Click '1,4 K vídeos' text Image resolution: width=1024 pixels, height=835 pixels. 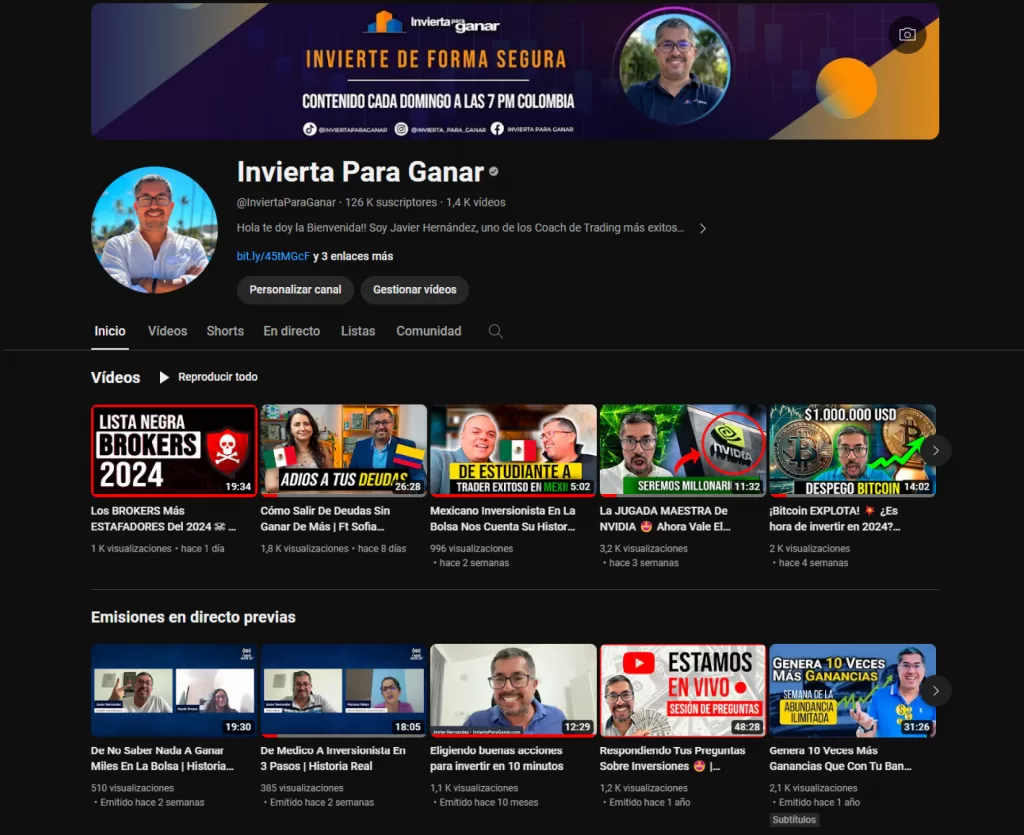point(476,202)
